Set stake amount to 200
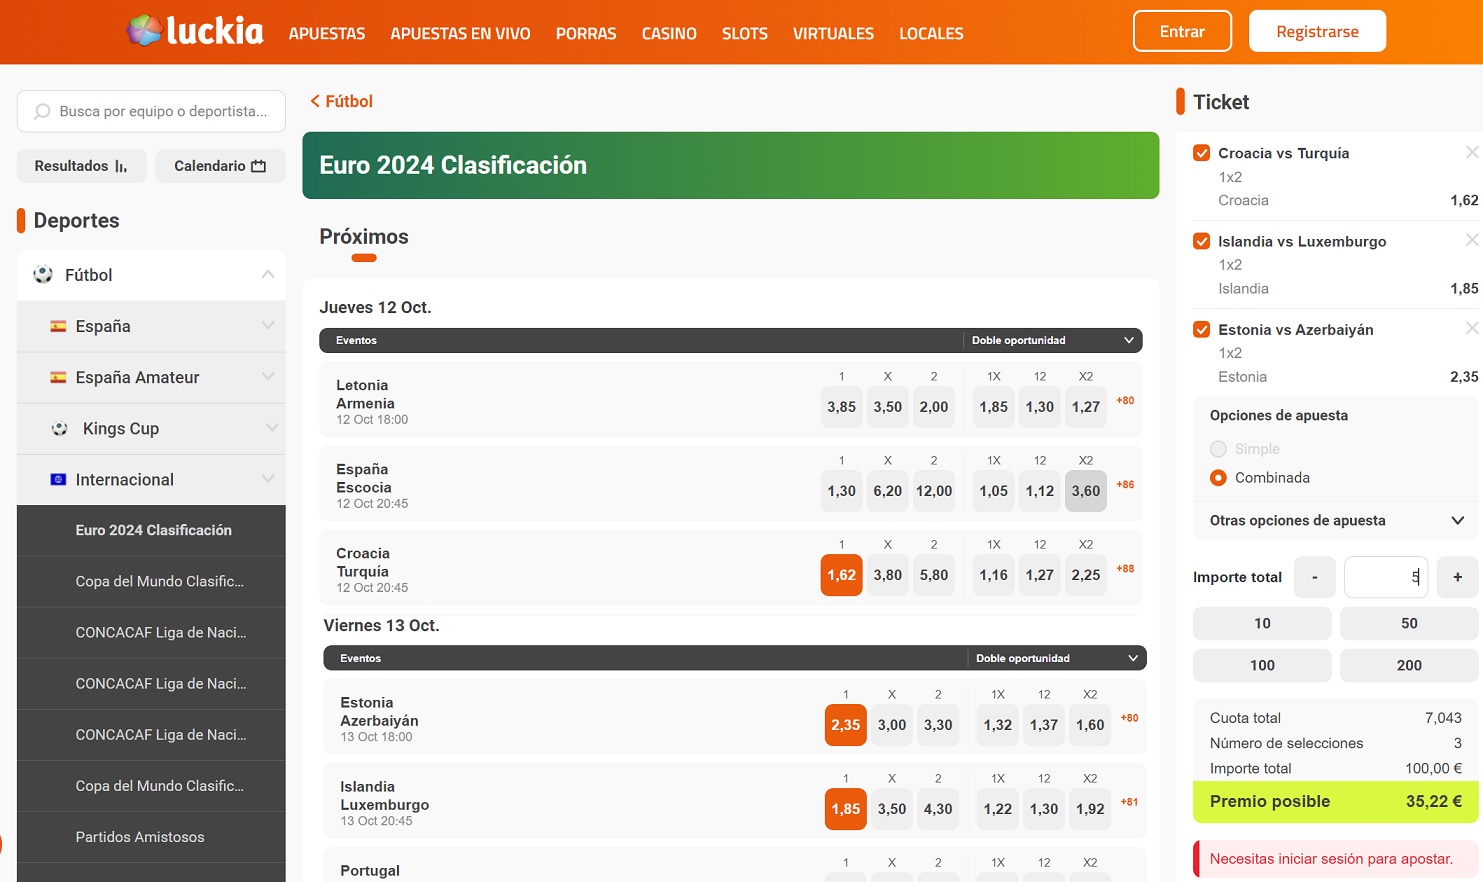This screenshot has width=1483, height=882. [x=1409, y=665]
